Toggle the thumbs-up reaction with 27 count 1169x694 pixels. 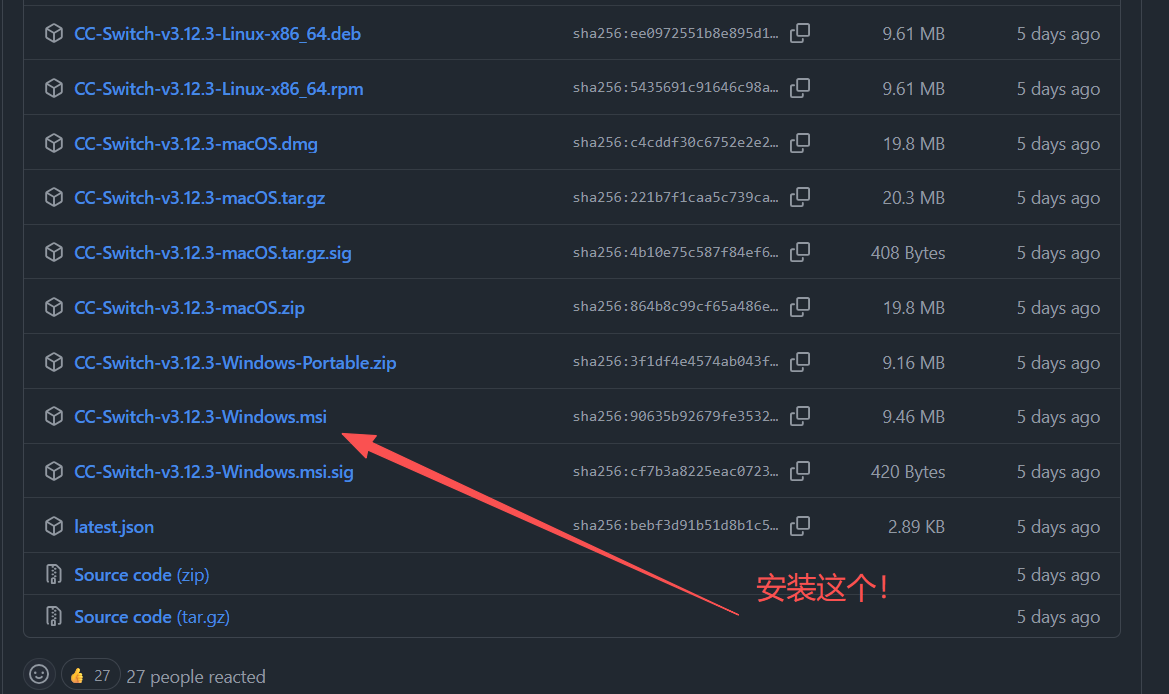click(x=90, y=676)
